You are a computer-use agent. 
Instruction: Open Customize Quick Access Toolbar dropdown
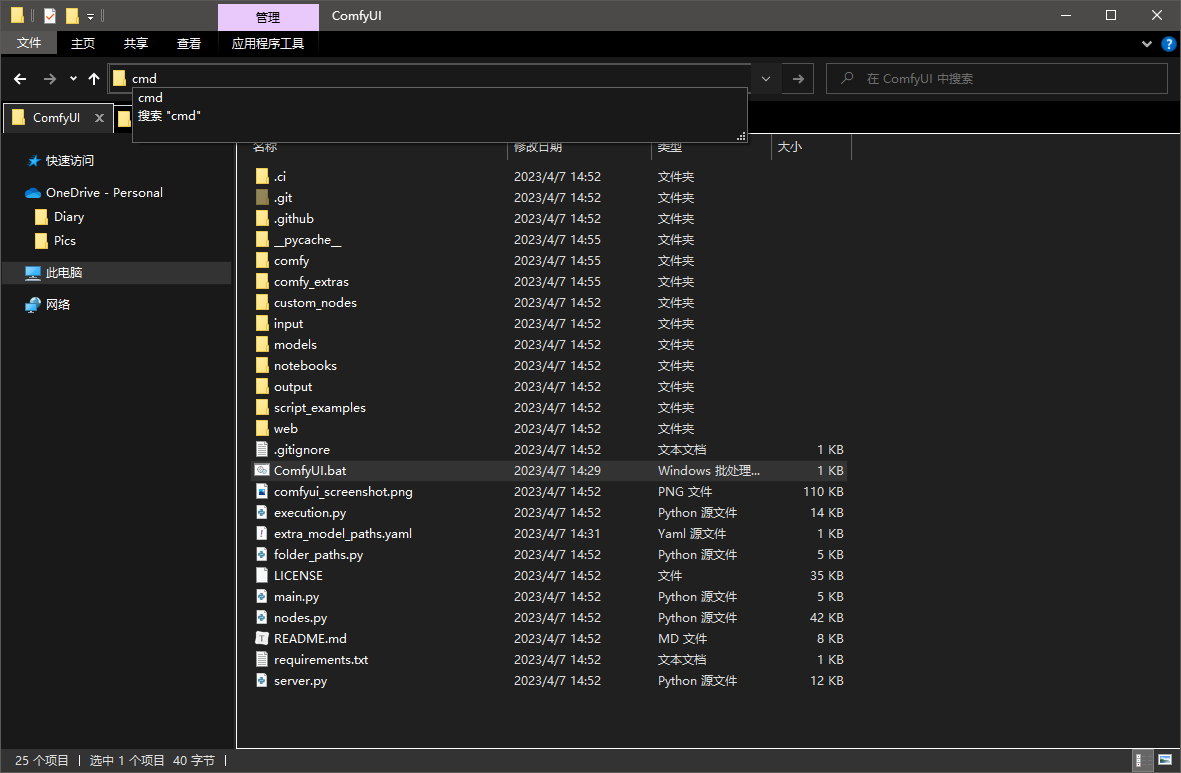[x=90, y=16]
